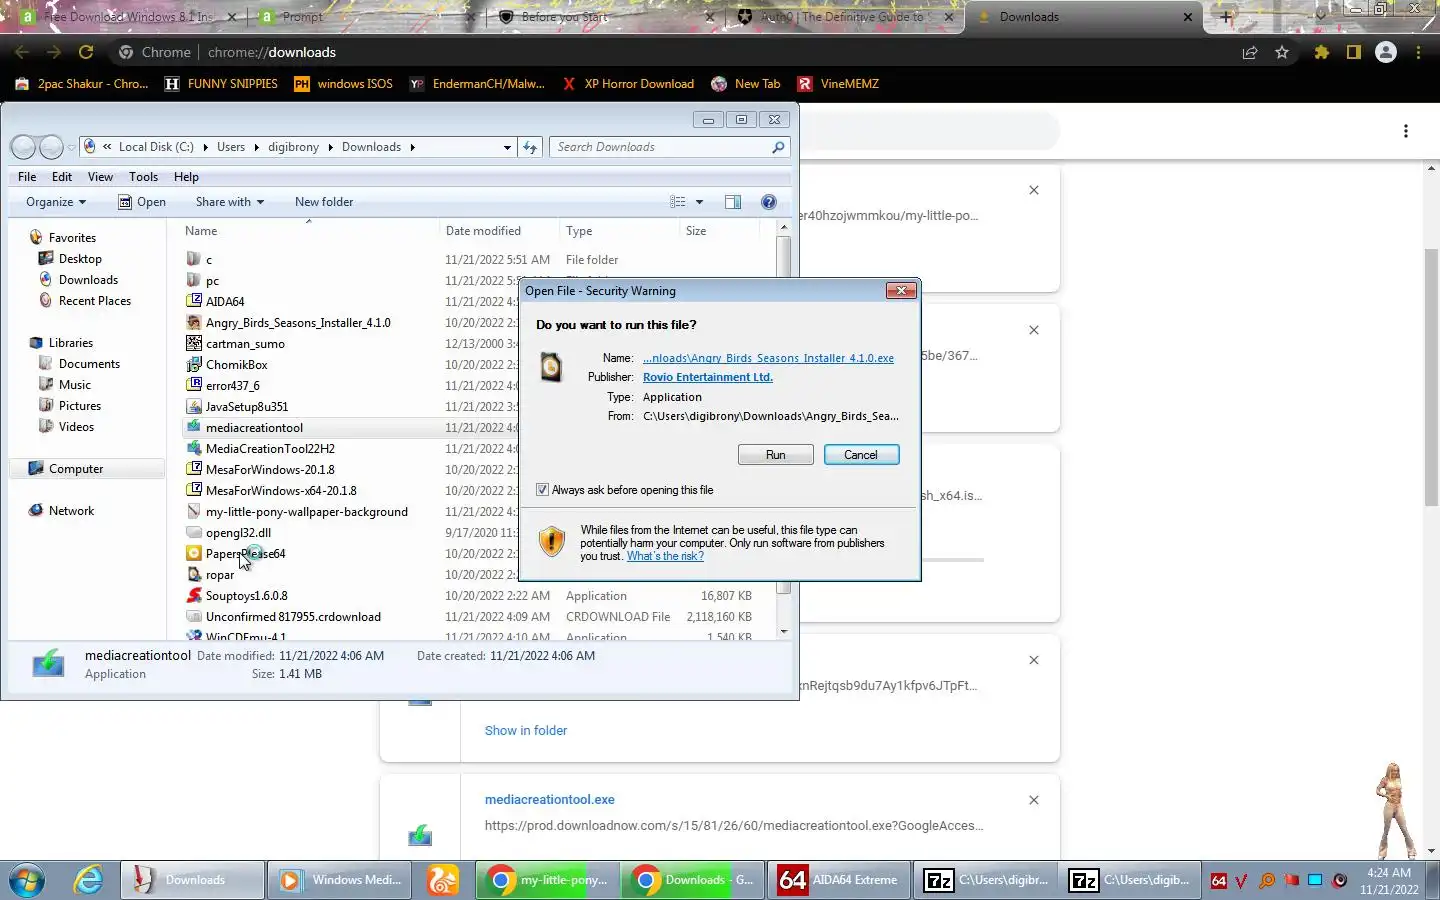The height and width of the screenshot is (900, 1440).
Task: Launch Internet Explorer from the taskbar
Action: (88, 880)
